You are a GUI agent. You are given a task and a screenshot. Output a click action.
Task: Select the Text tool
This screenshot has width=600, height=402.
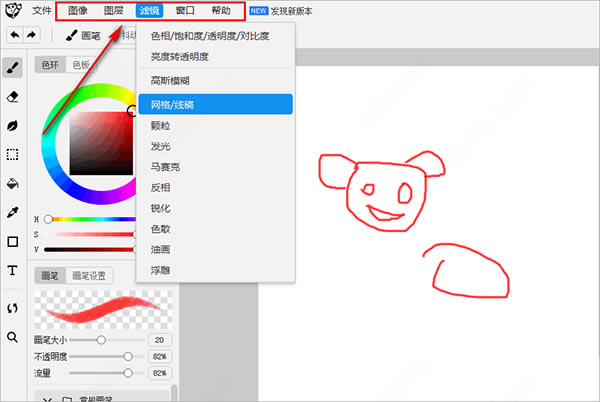click(x=13, y=271)
